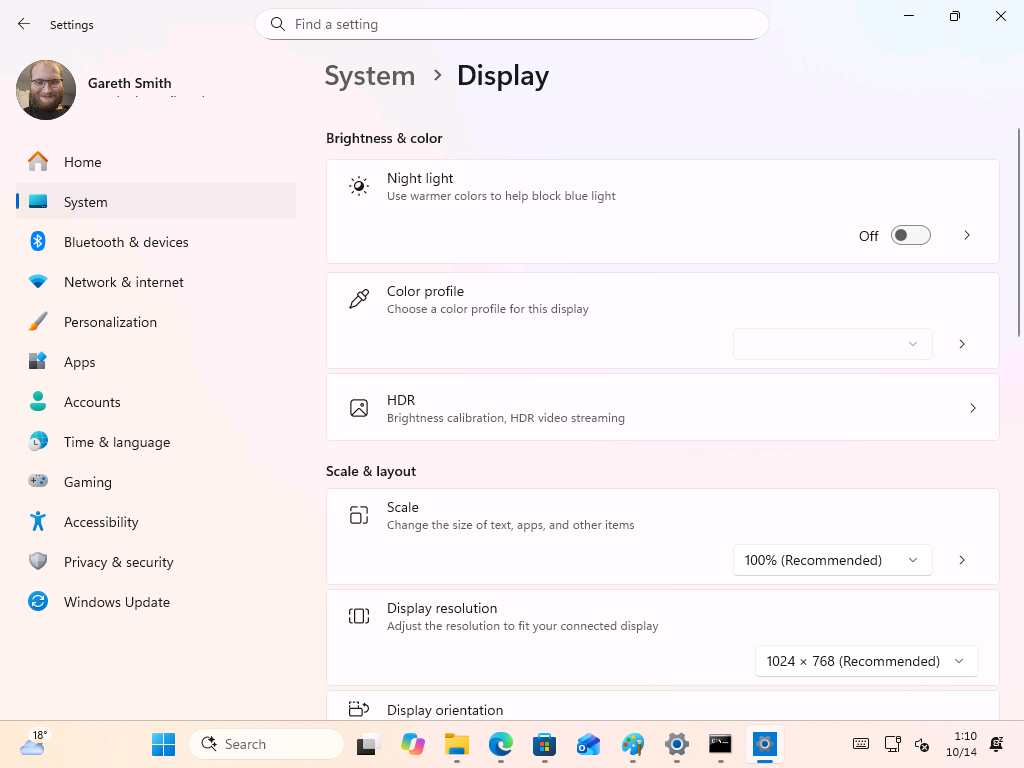
Task: Open notifications bell in system tray
Action: point(997,744)
